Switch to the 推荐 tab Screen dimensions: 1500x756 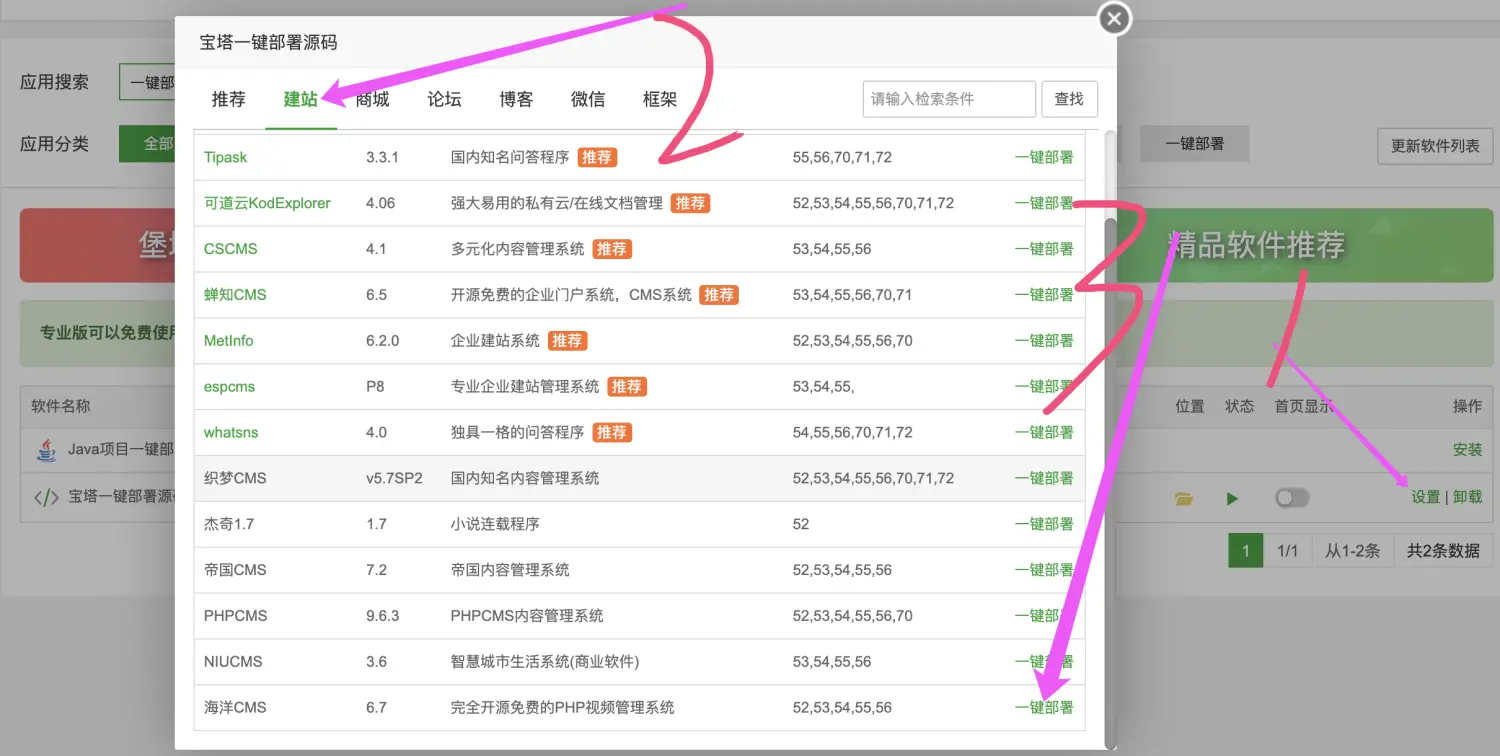[x=229, y=99]
